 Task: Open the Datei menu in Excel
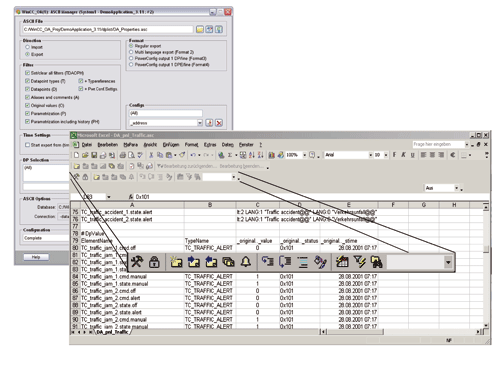87,145
